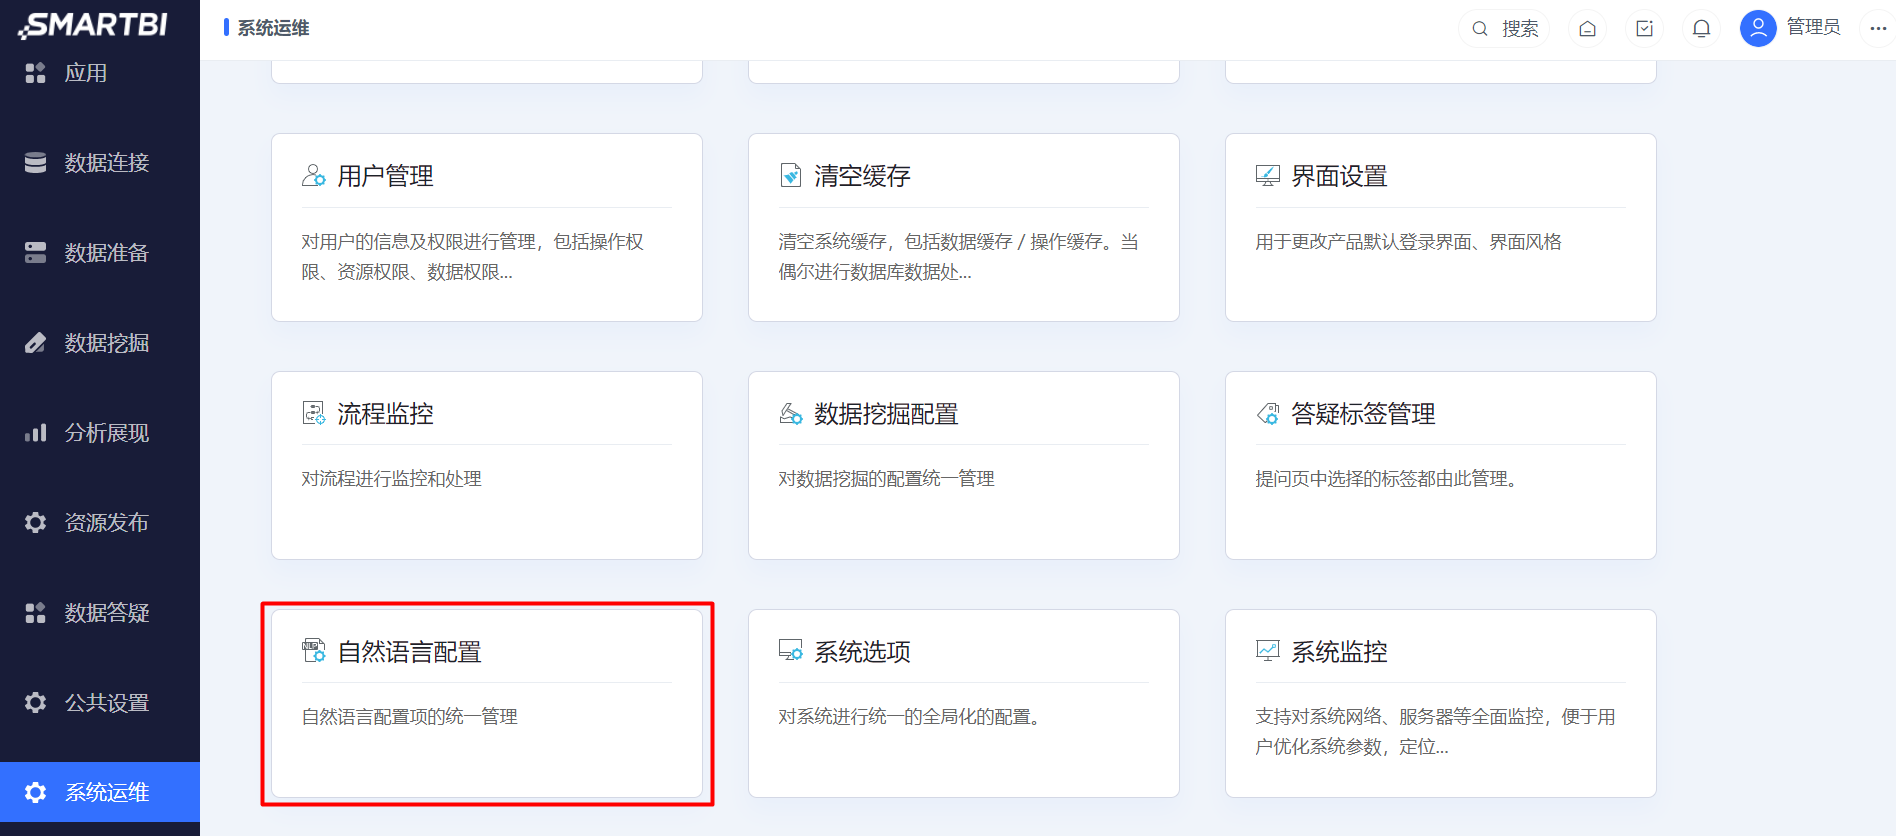This screenshot has height=836, width=1896.
Task: Click the 资源发布 gear icon
Action: (x=36, y=523)
